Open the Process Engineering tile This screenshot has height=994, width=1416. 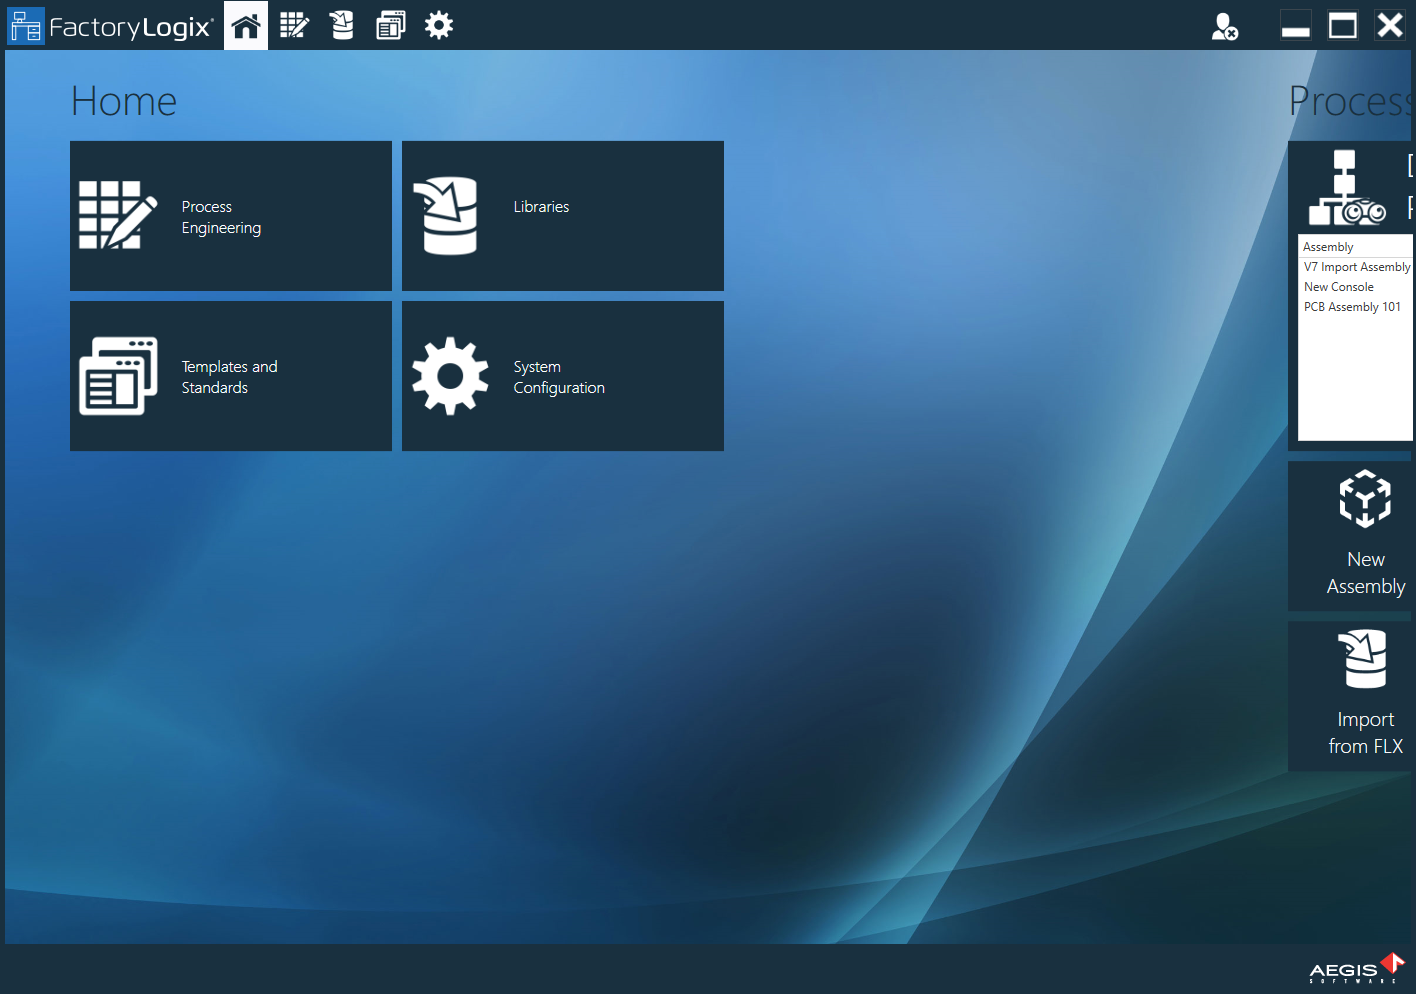[x=230, y=215]
